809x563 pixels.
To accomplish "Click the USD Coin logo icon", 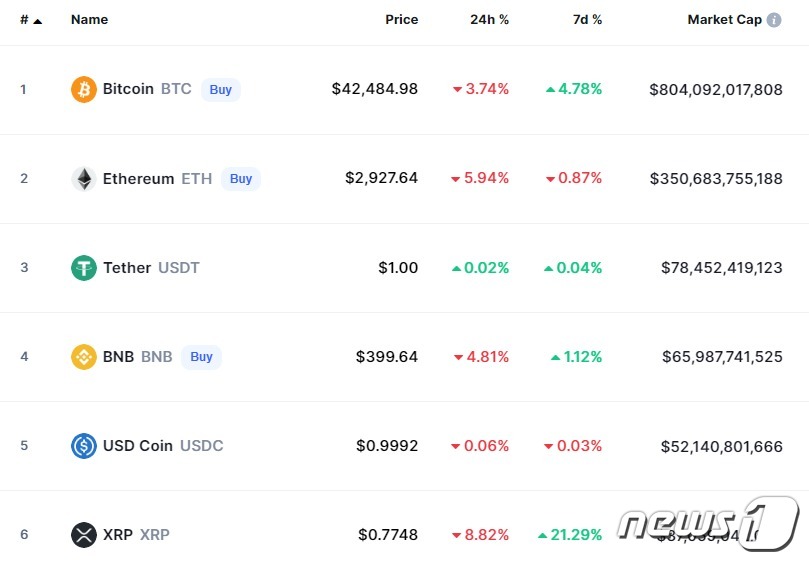I will 84,446.
